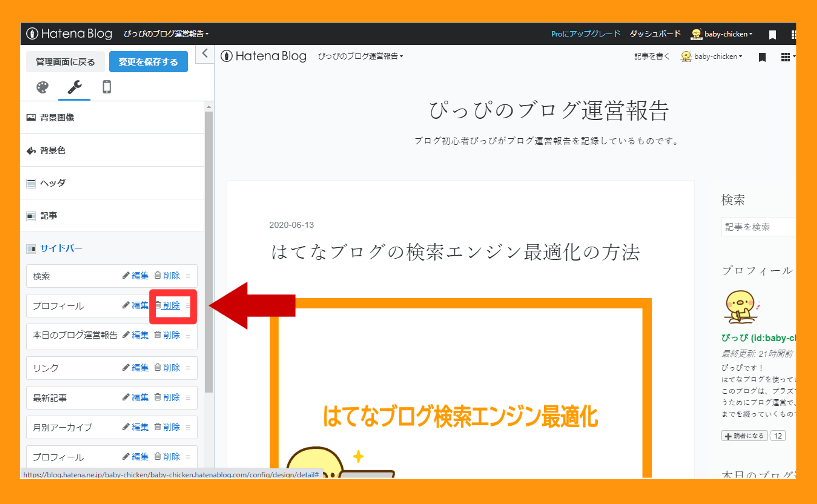This screenshot has width=817, height=504.
Task: Click the 検索 heading in preview sidebar
Action: pos(733,200)
